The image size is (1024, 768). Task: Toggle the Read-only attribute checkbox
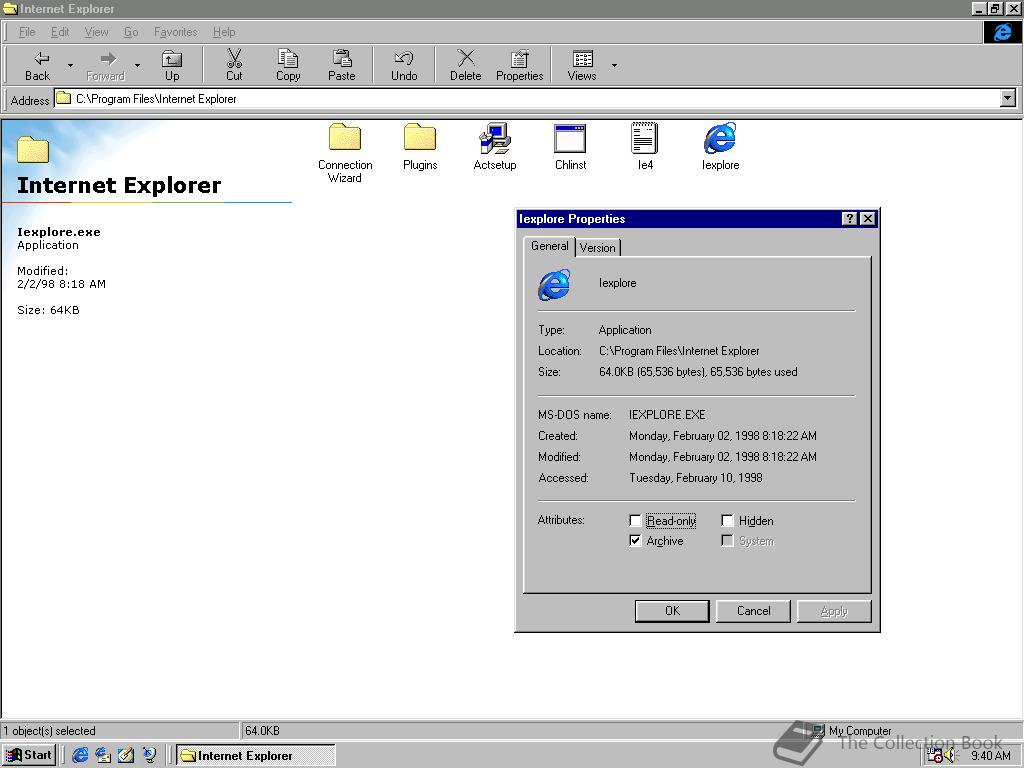[x=635, y=520]
